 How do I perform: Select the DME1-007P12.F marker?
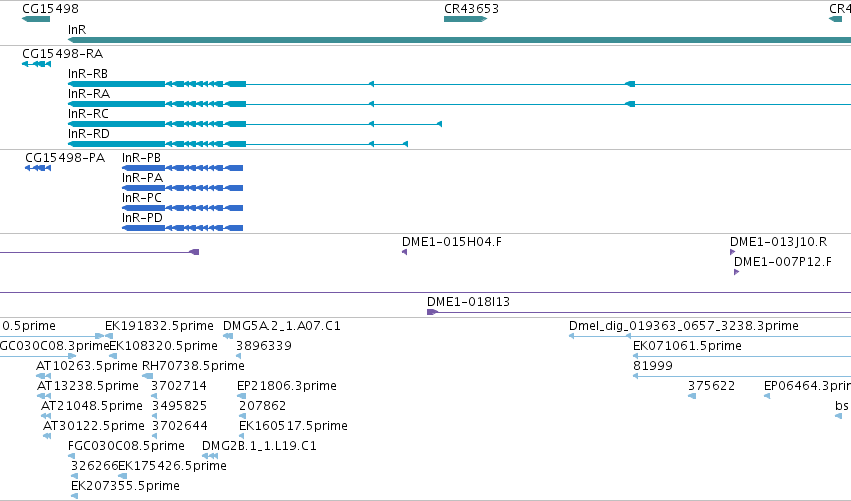tap(736, 272)
